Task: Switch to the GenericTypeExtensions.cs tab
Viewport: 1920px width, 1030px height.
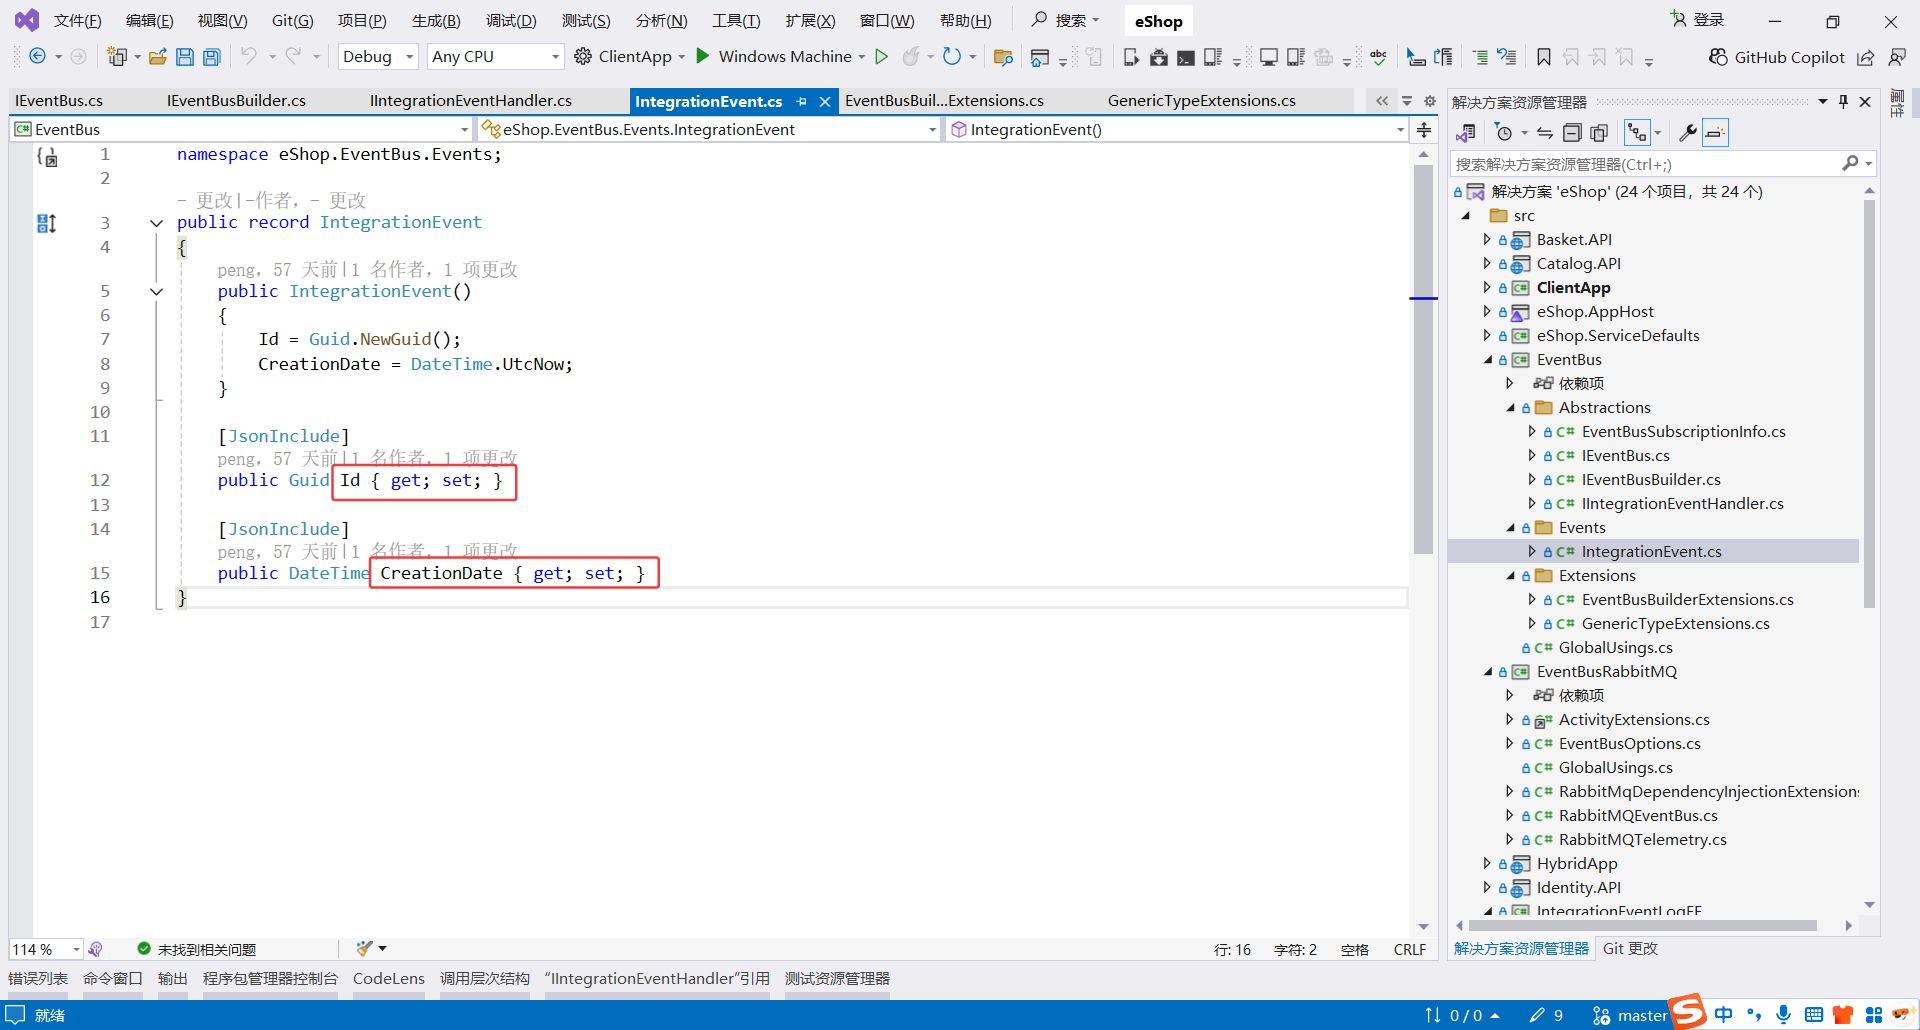Action: (x=1202, y=101)
